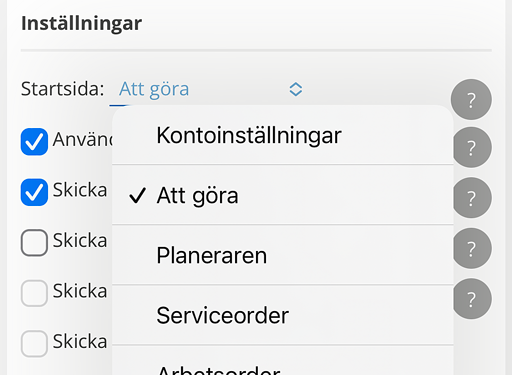Click help icon beside the Serviceorder option
This screenshot has height=375, width=512.
(x=472, y=299)
